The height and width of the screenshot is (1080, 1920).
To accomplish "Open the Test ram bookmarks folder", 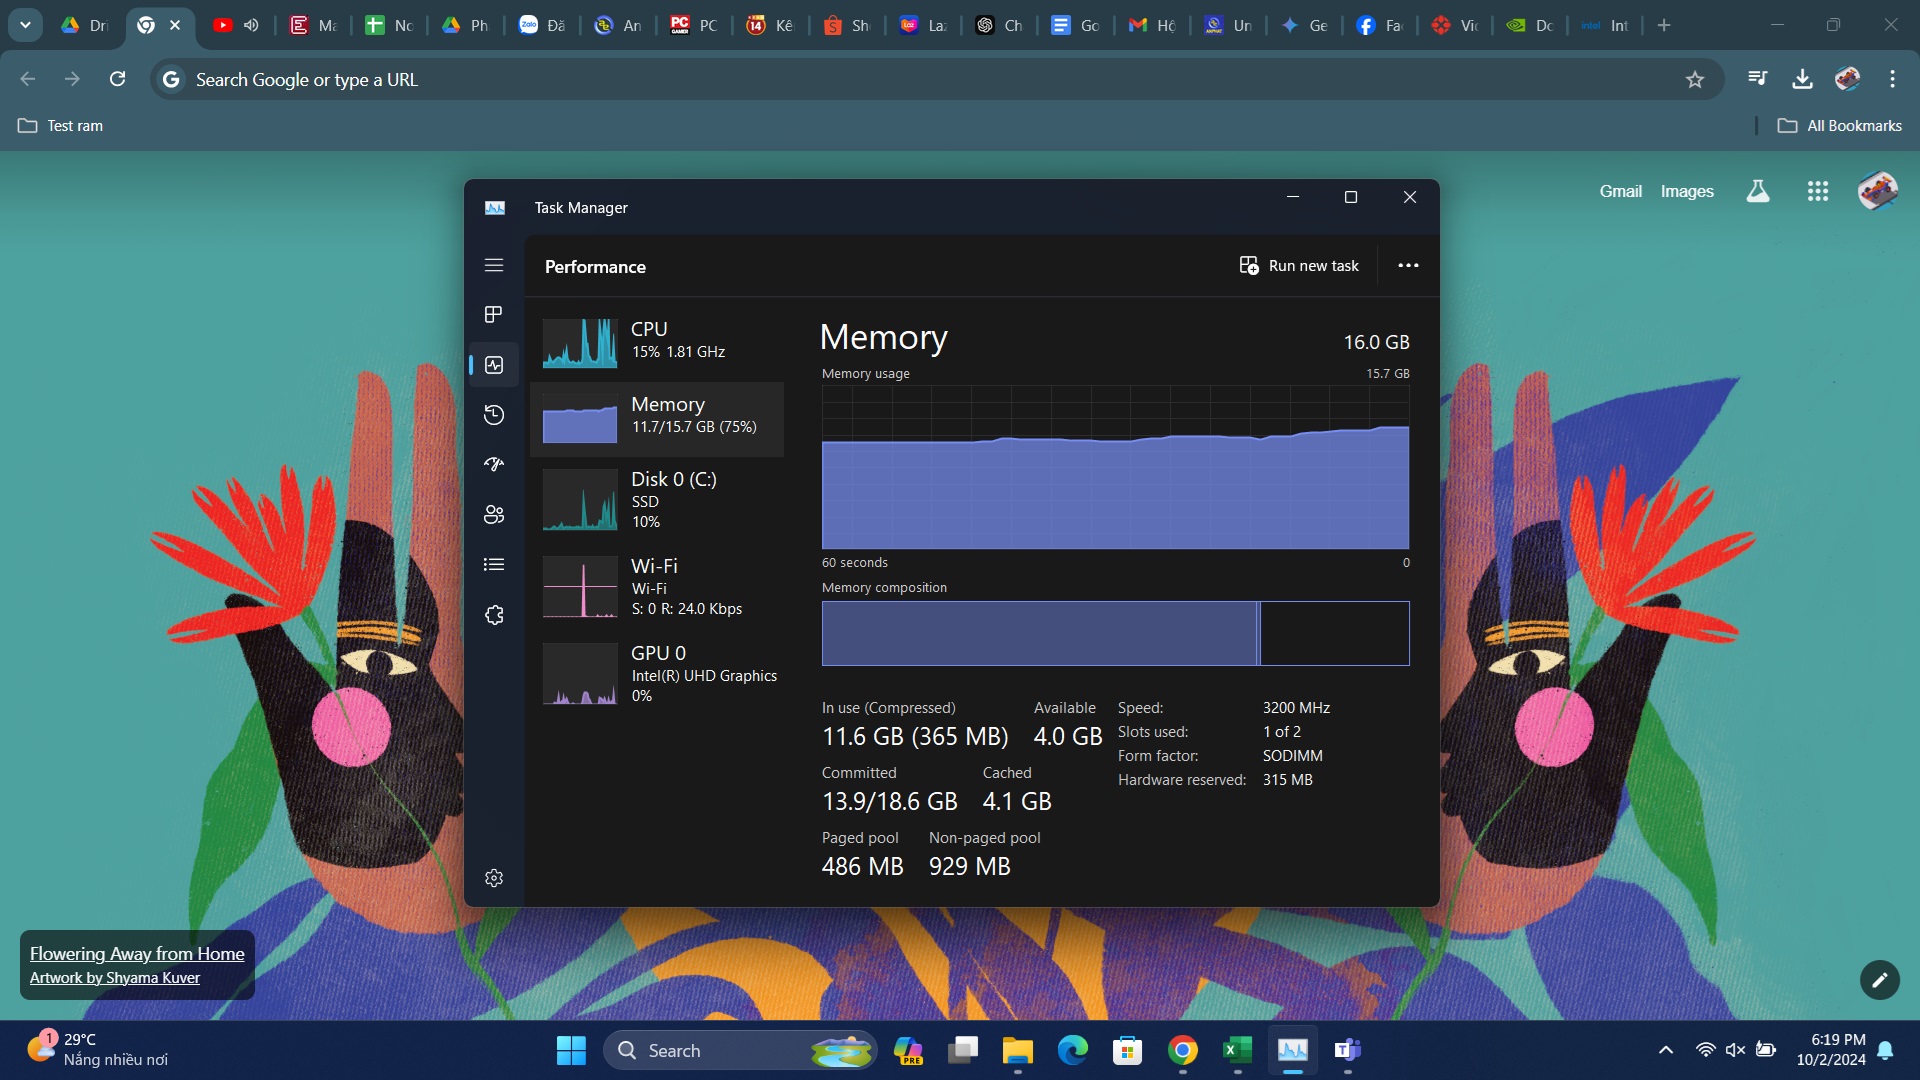I will point(61,126).
